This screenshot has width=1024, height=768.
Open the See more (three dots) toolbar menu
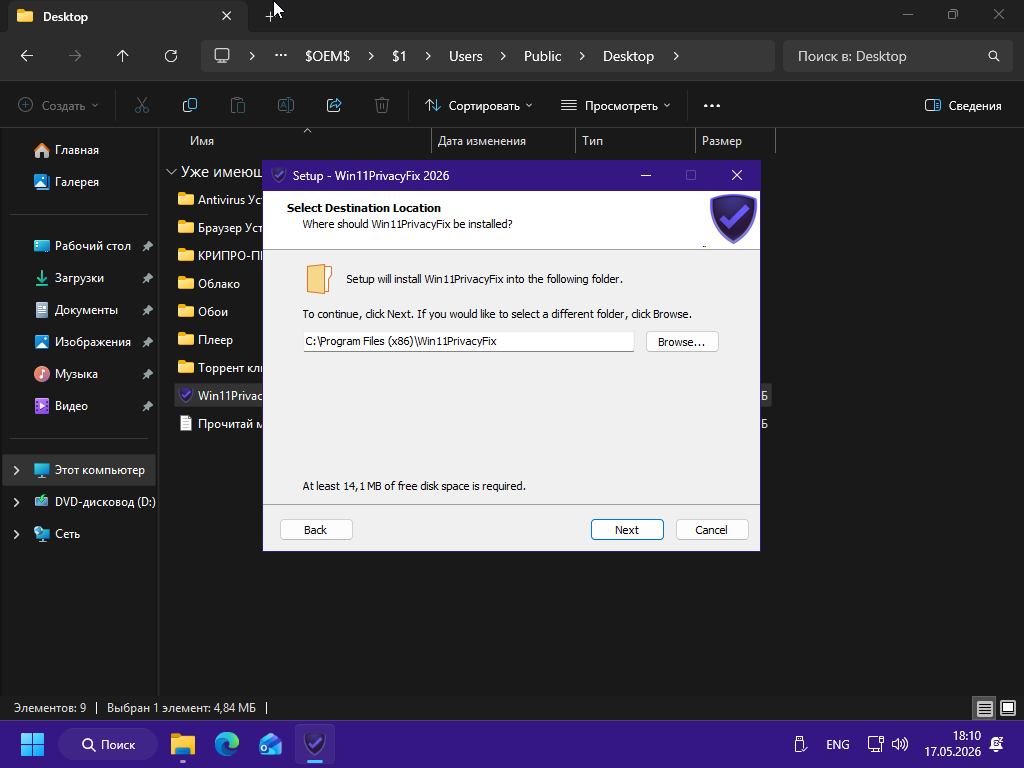coord(712,105)
